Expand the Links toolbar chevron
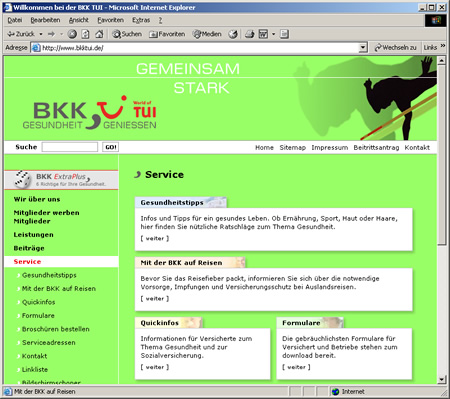Image resolution: width=450 pixels, height=399 pixels. (443, 46)
